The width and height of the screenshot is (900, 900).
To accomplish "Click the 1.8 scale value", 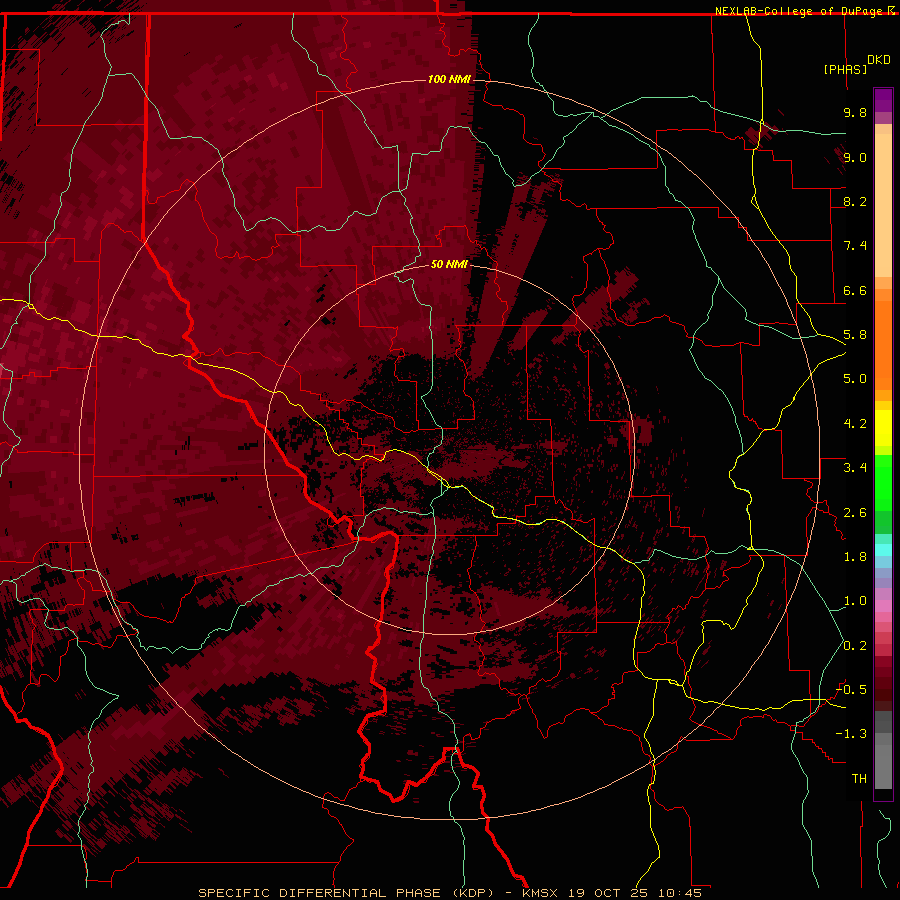I will point(855,557).
